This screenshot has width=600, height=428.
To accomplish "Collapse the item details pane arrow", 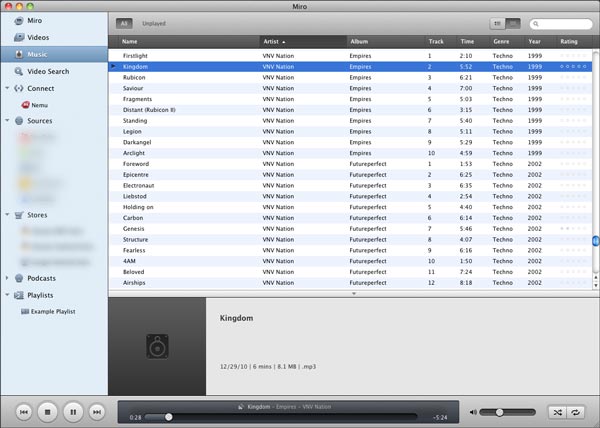I will (x=354, y=294).
